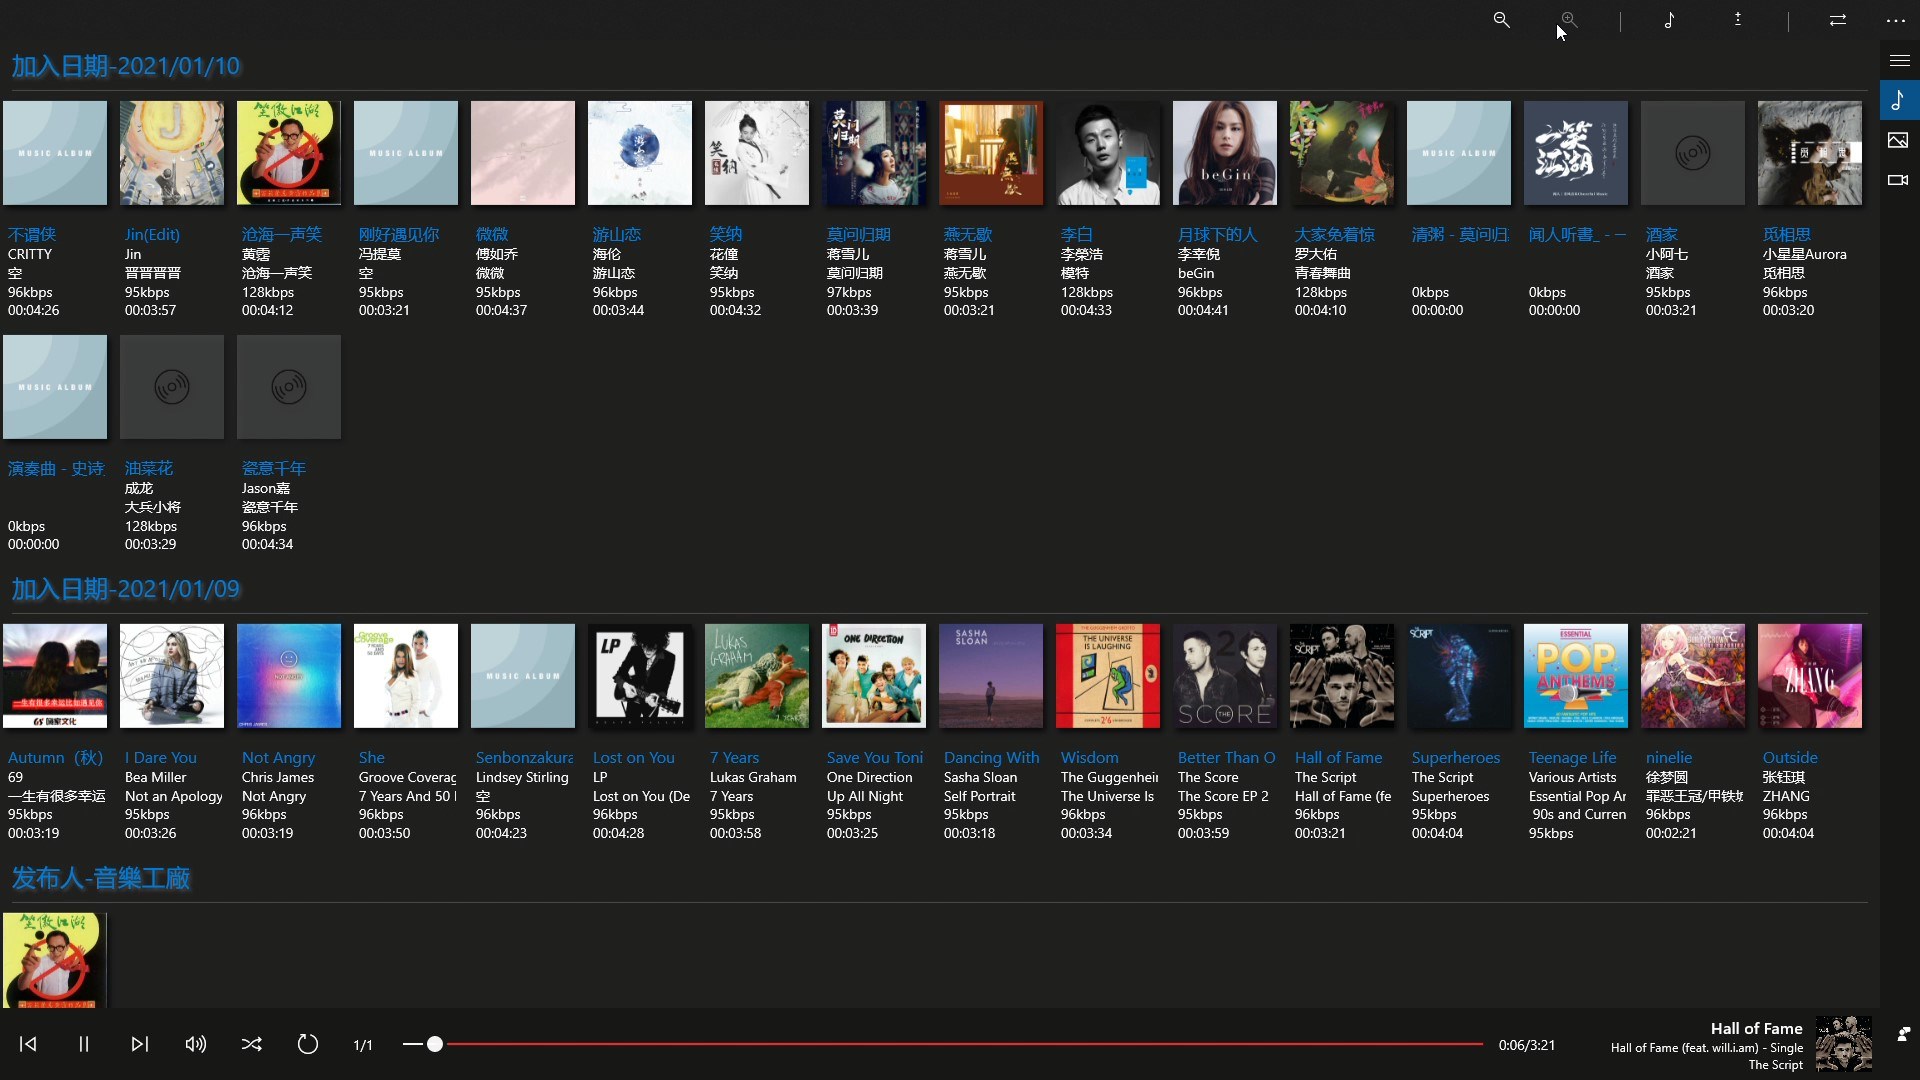This screenshot has width=1920, height=1080.
Task: Open the hamburger menu in the sidebar
Action: pyautogui.click(x=1900, y=61)
